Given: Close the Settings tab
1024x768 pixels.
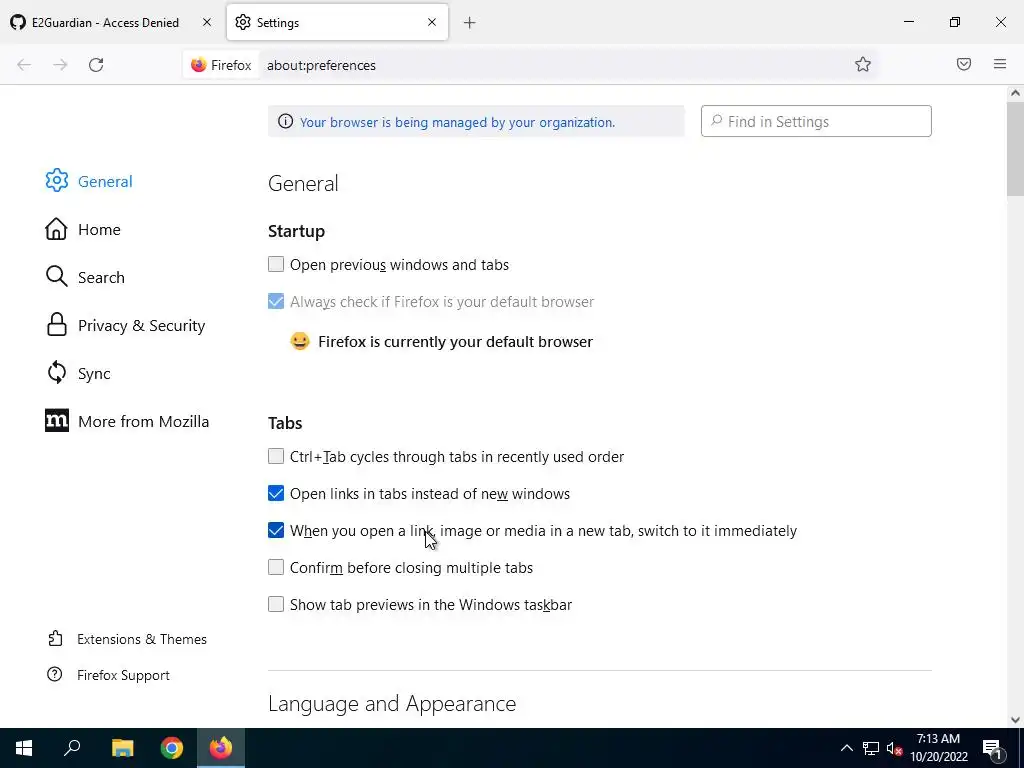Looking at the screenshot, I should (x=432, y=22).
